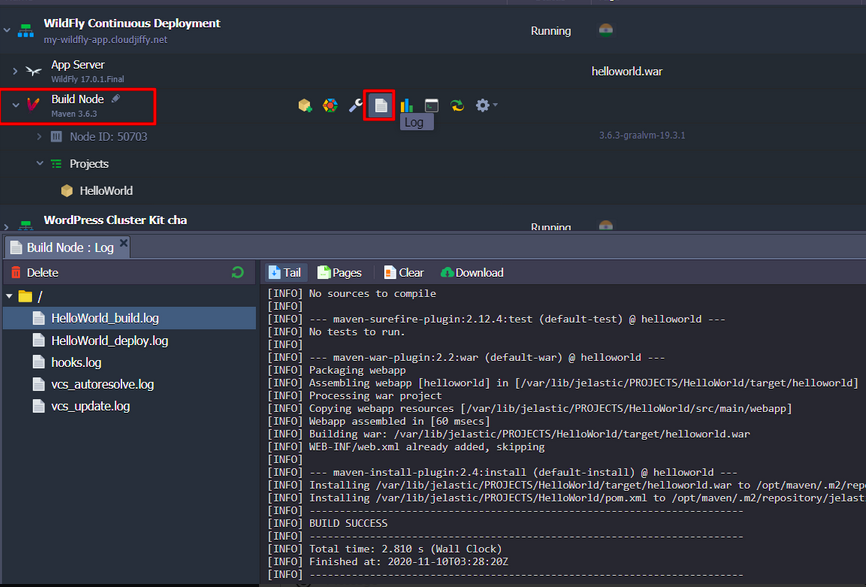Refresh the log file list
Image resolution: width=866 pixels, height=587 pixels.
238,272
